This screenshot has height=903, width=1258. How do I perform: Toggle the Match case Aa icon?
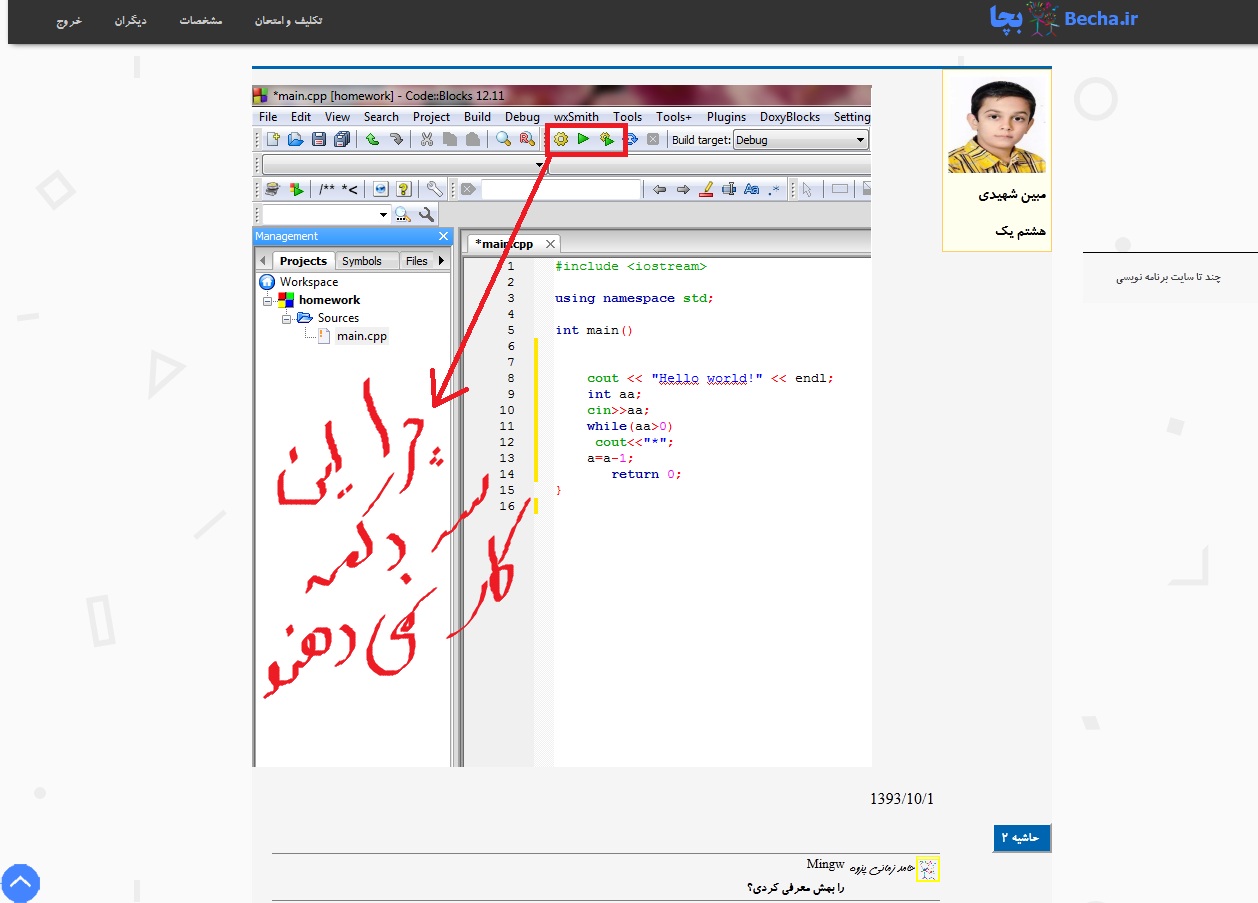coord(751,189)
